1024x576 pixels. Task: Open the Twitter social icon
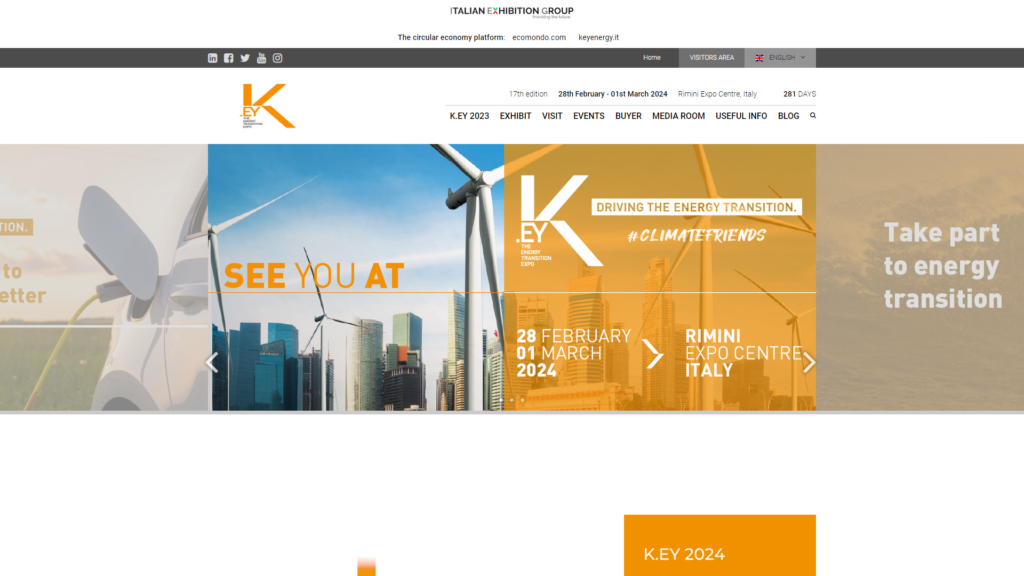(x=245, y=58)
